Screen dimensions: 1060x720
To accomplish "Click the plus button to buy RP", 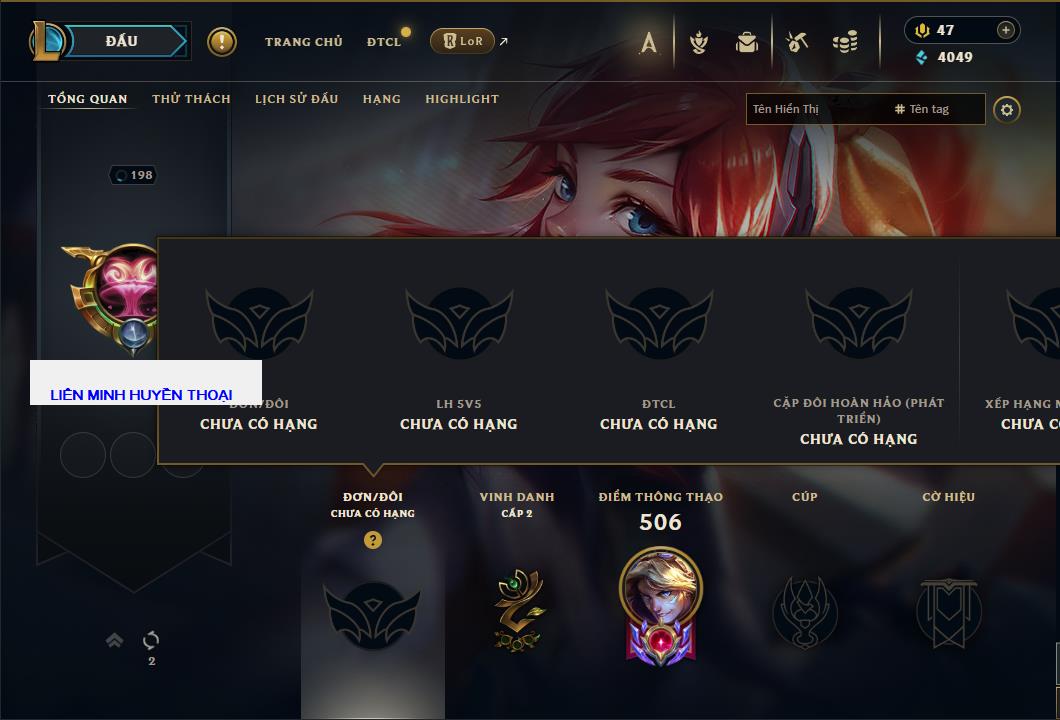I will [x=1006, y=30].
